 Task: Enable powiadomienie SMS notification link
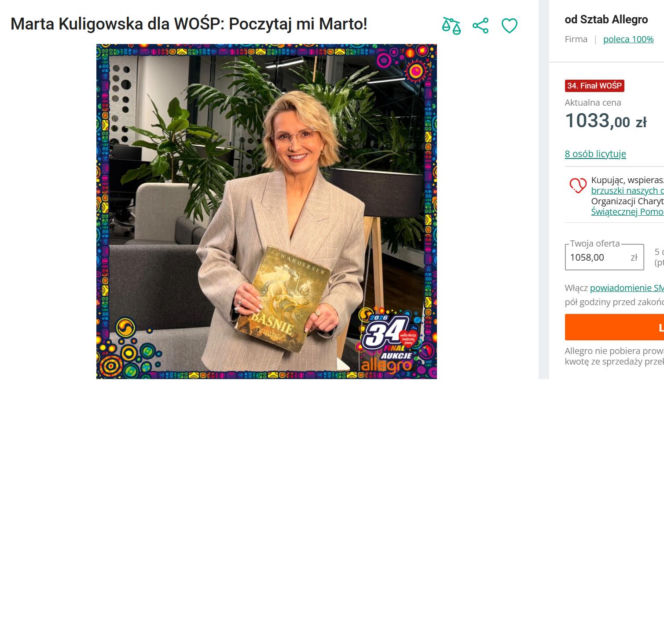627,288
